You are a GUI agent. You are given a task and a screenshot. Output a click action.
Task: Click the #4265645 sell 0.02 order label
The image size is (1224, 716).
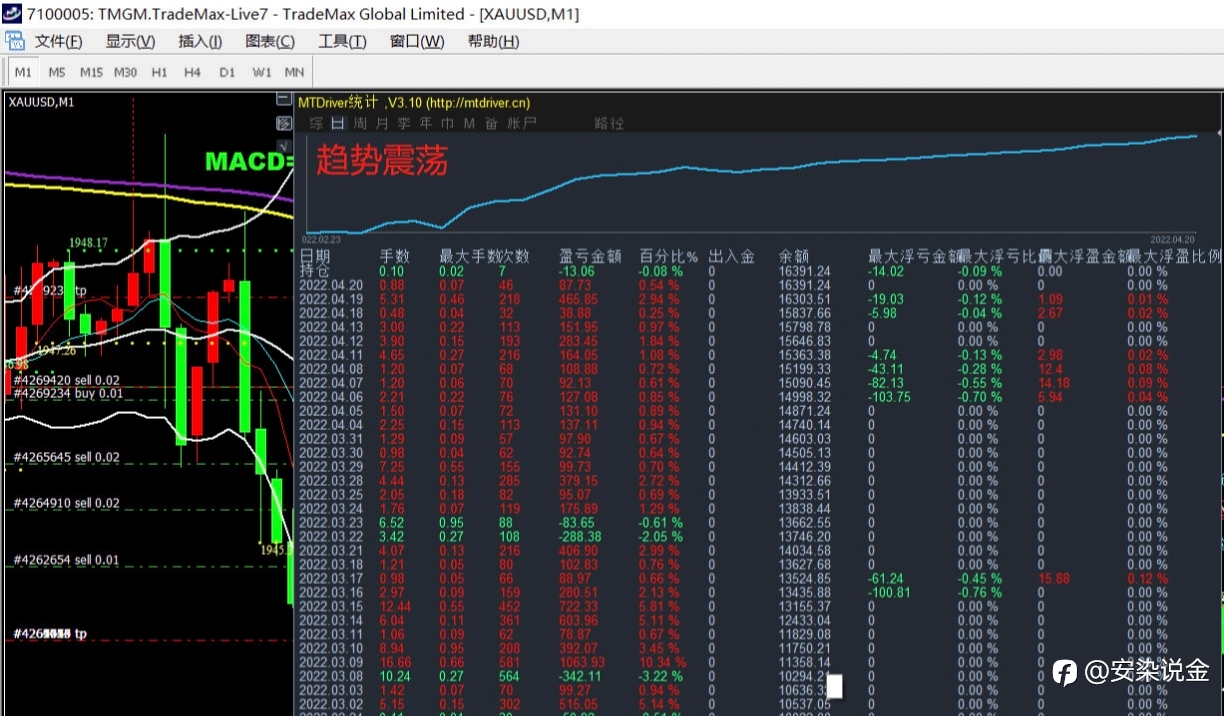[67, 457]
